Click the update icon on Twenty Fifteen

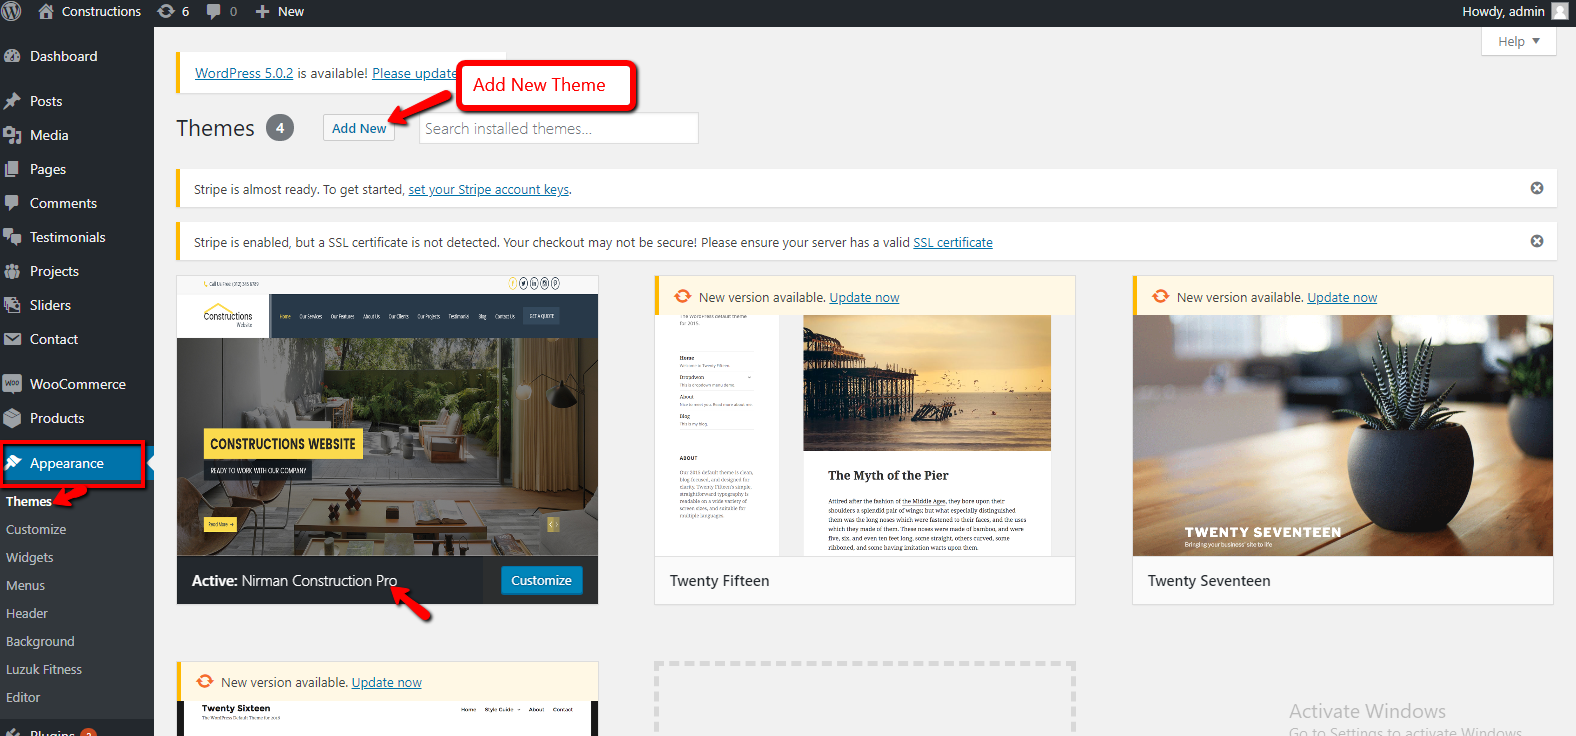682,296
